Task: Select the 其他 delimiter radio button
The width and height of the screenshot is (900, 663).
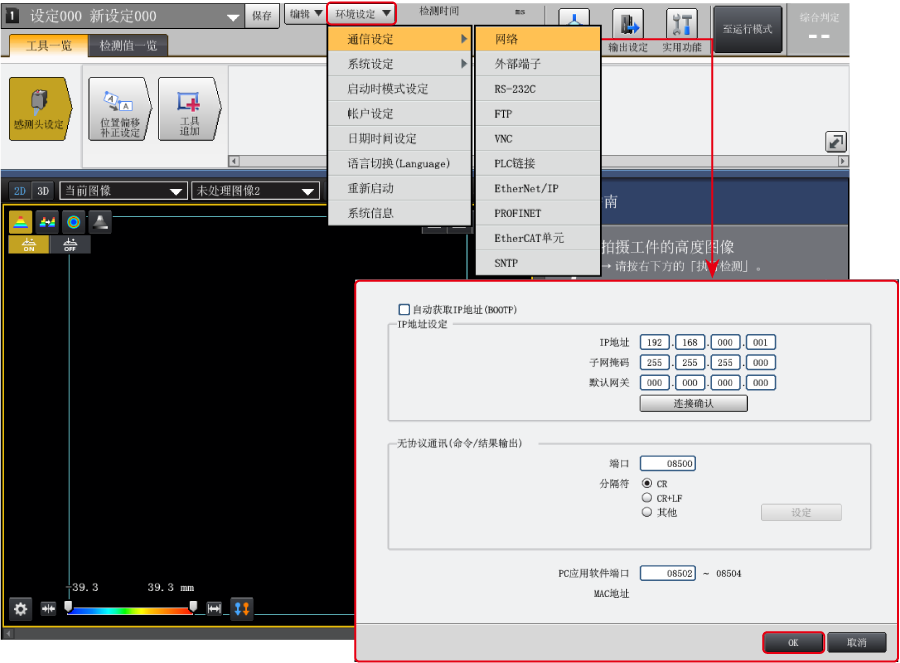Action: click(x=647, y=512)
